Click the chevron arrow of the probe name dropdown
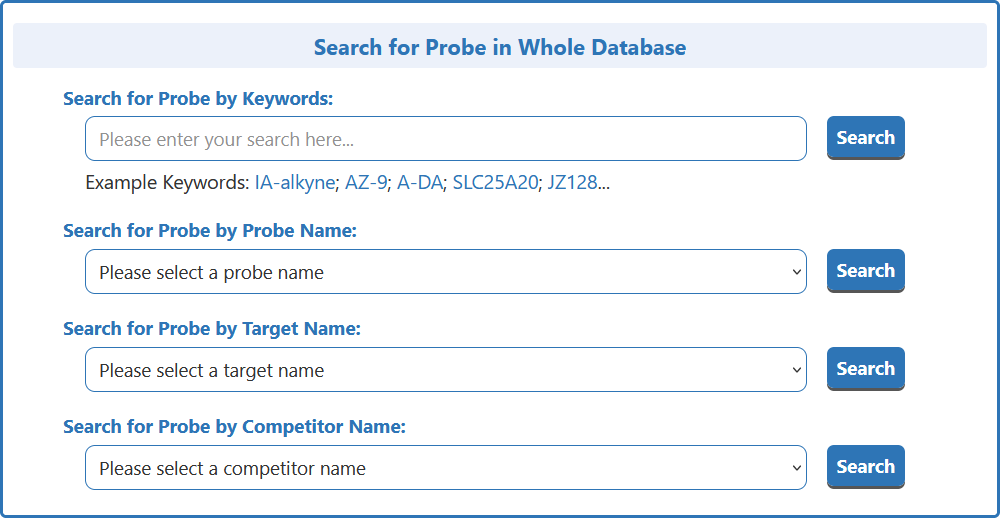The width and height of the screenshot is (1000, 518). 796,272
